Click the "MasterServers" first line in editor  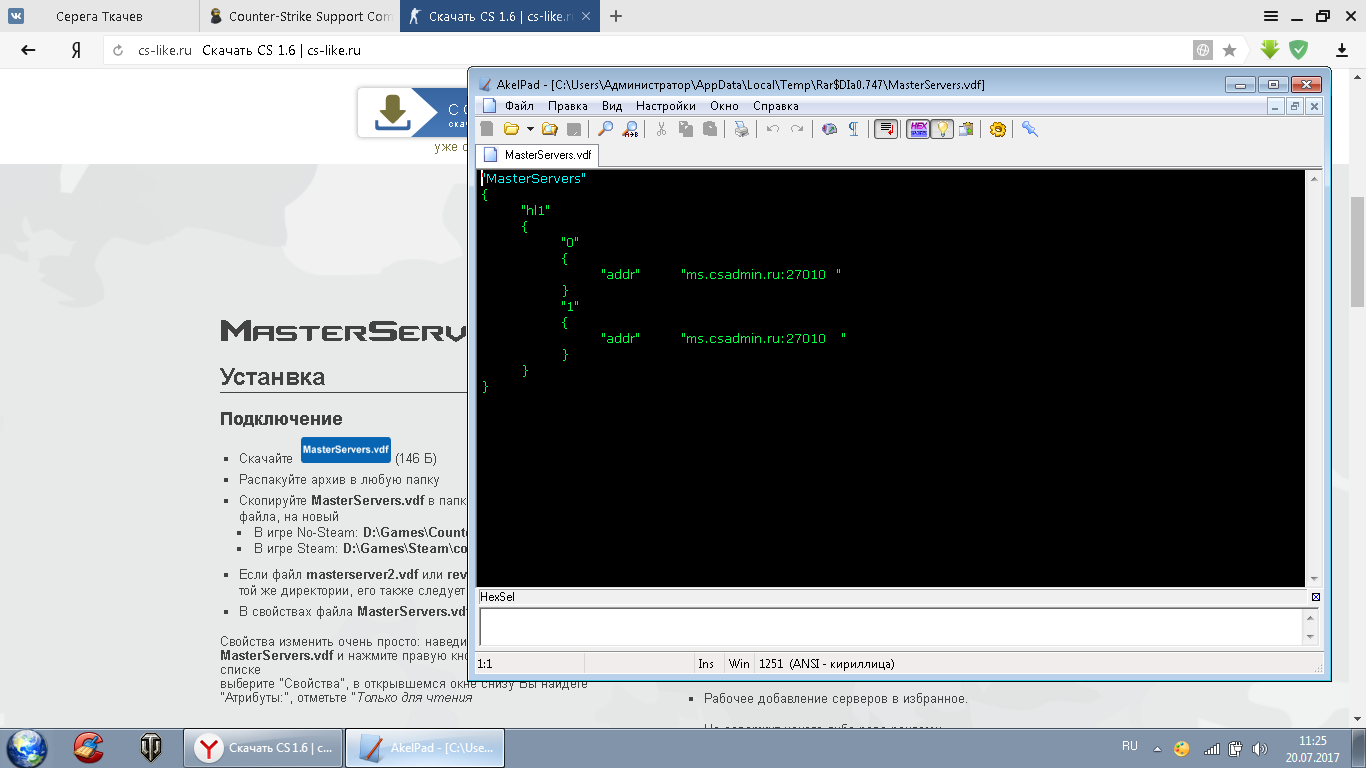click(534, 178)
